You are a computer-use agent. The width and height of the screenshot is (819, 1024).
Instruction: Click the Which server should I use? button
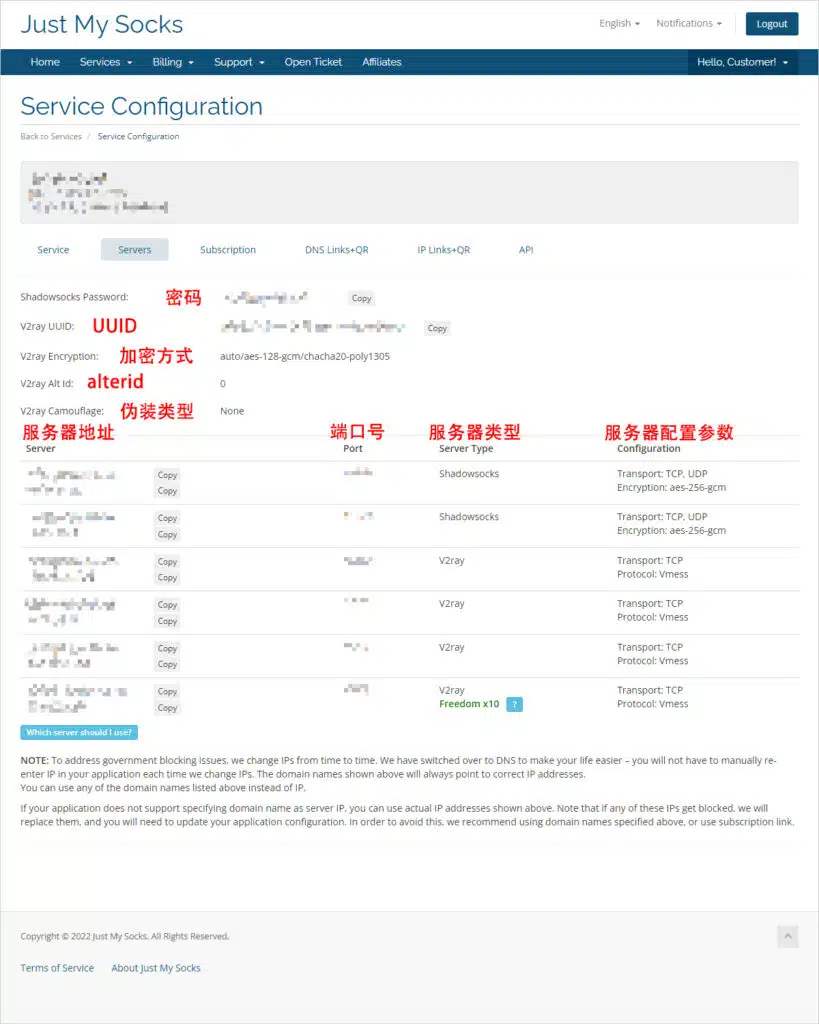tap(79, 732)
